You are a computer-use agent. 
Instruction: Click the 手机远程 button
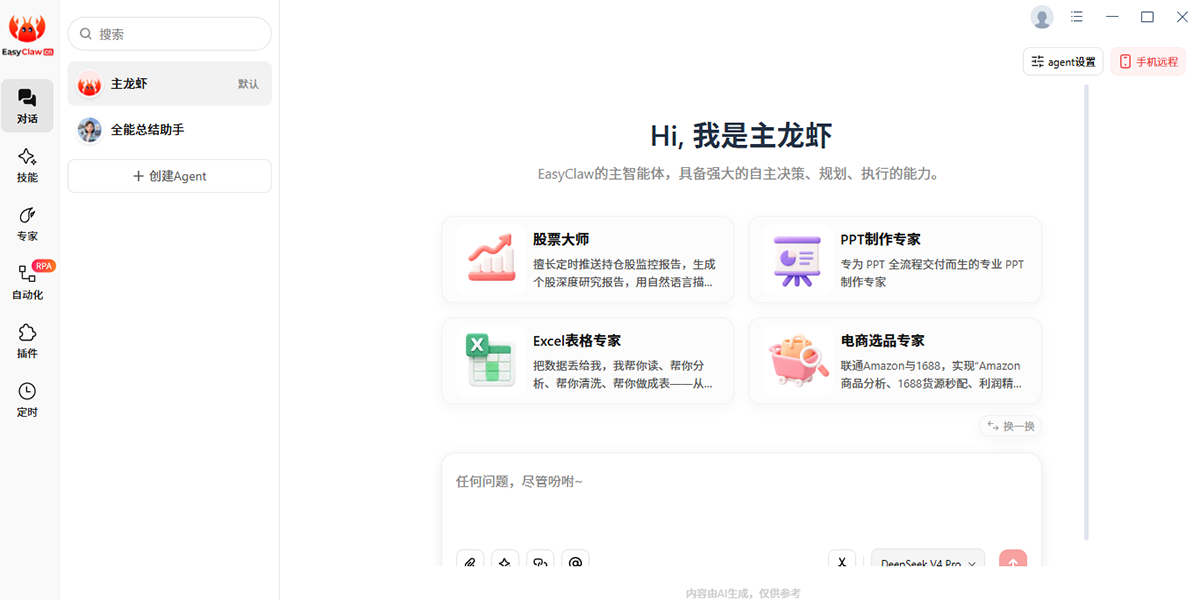point(1148,62)
